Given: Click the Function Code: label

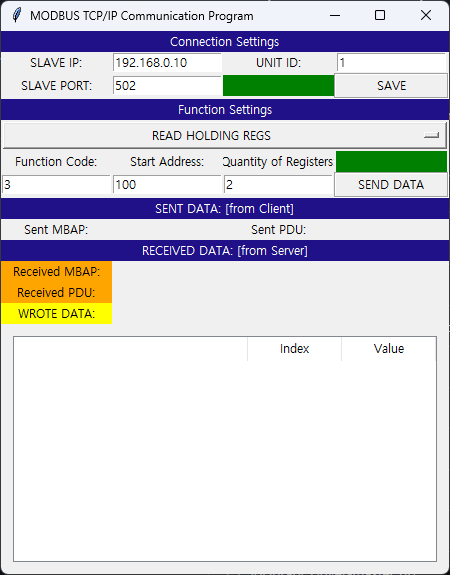Looking at the screenshot, I should pos(56,162).
